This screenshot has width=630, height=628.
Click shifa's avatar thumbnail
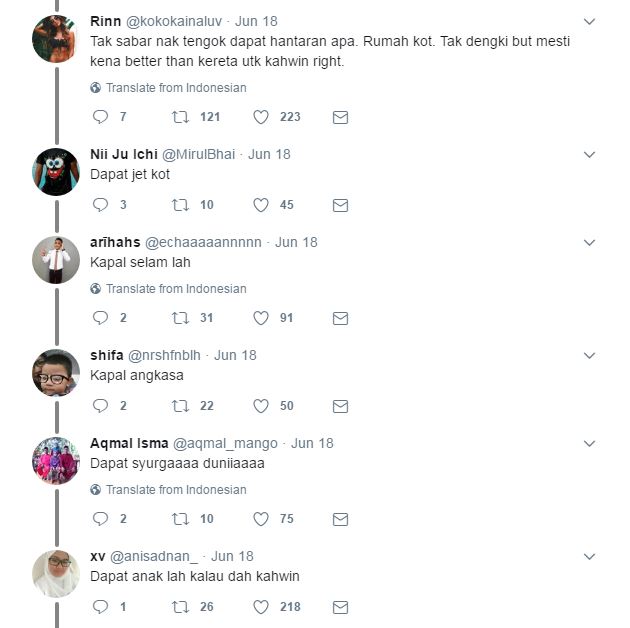pyautogui.click(x=56, y=373)
